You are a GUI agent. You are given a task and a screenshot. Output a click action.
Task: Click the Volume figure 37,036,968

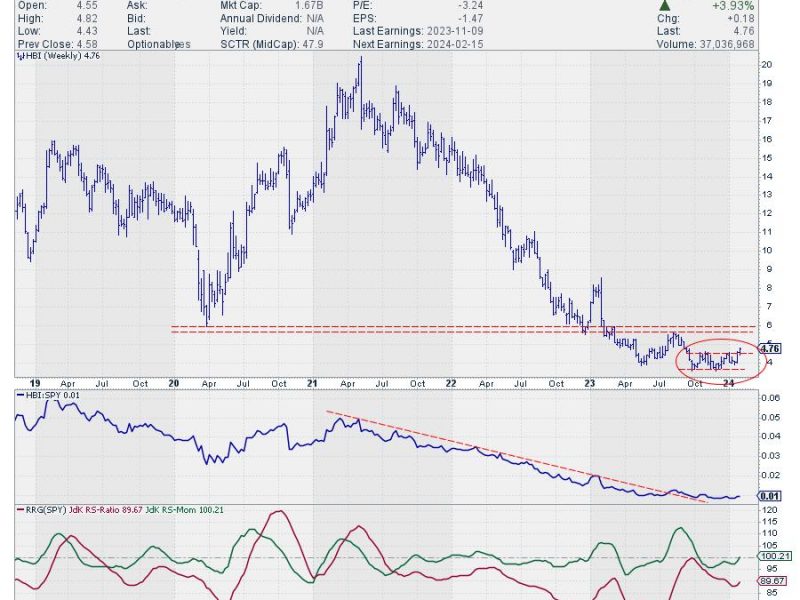(727, 44)
